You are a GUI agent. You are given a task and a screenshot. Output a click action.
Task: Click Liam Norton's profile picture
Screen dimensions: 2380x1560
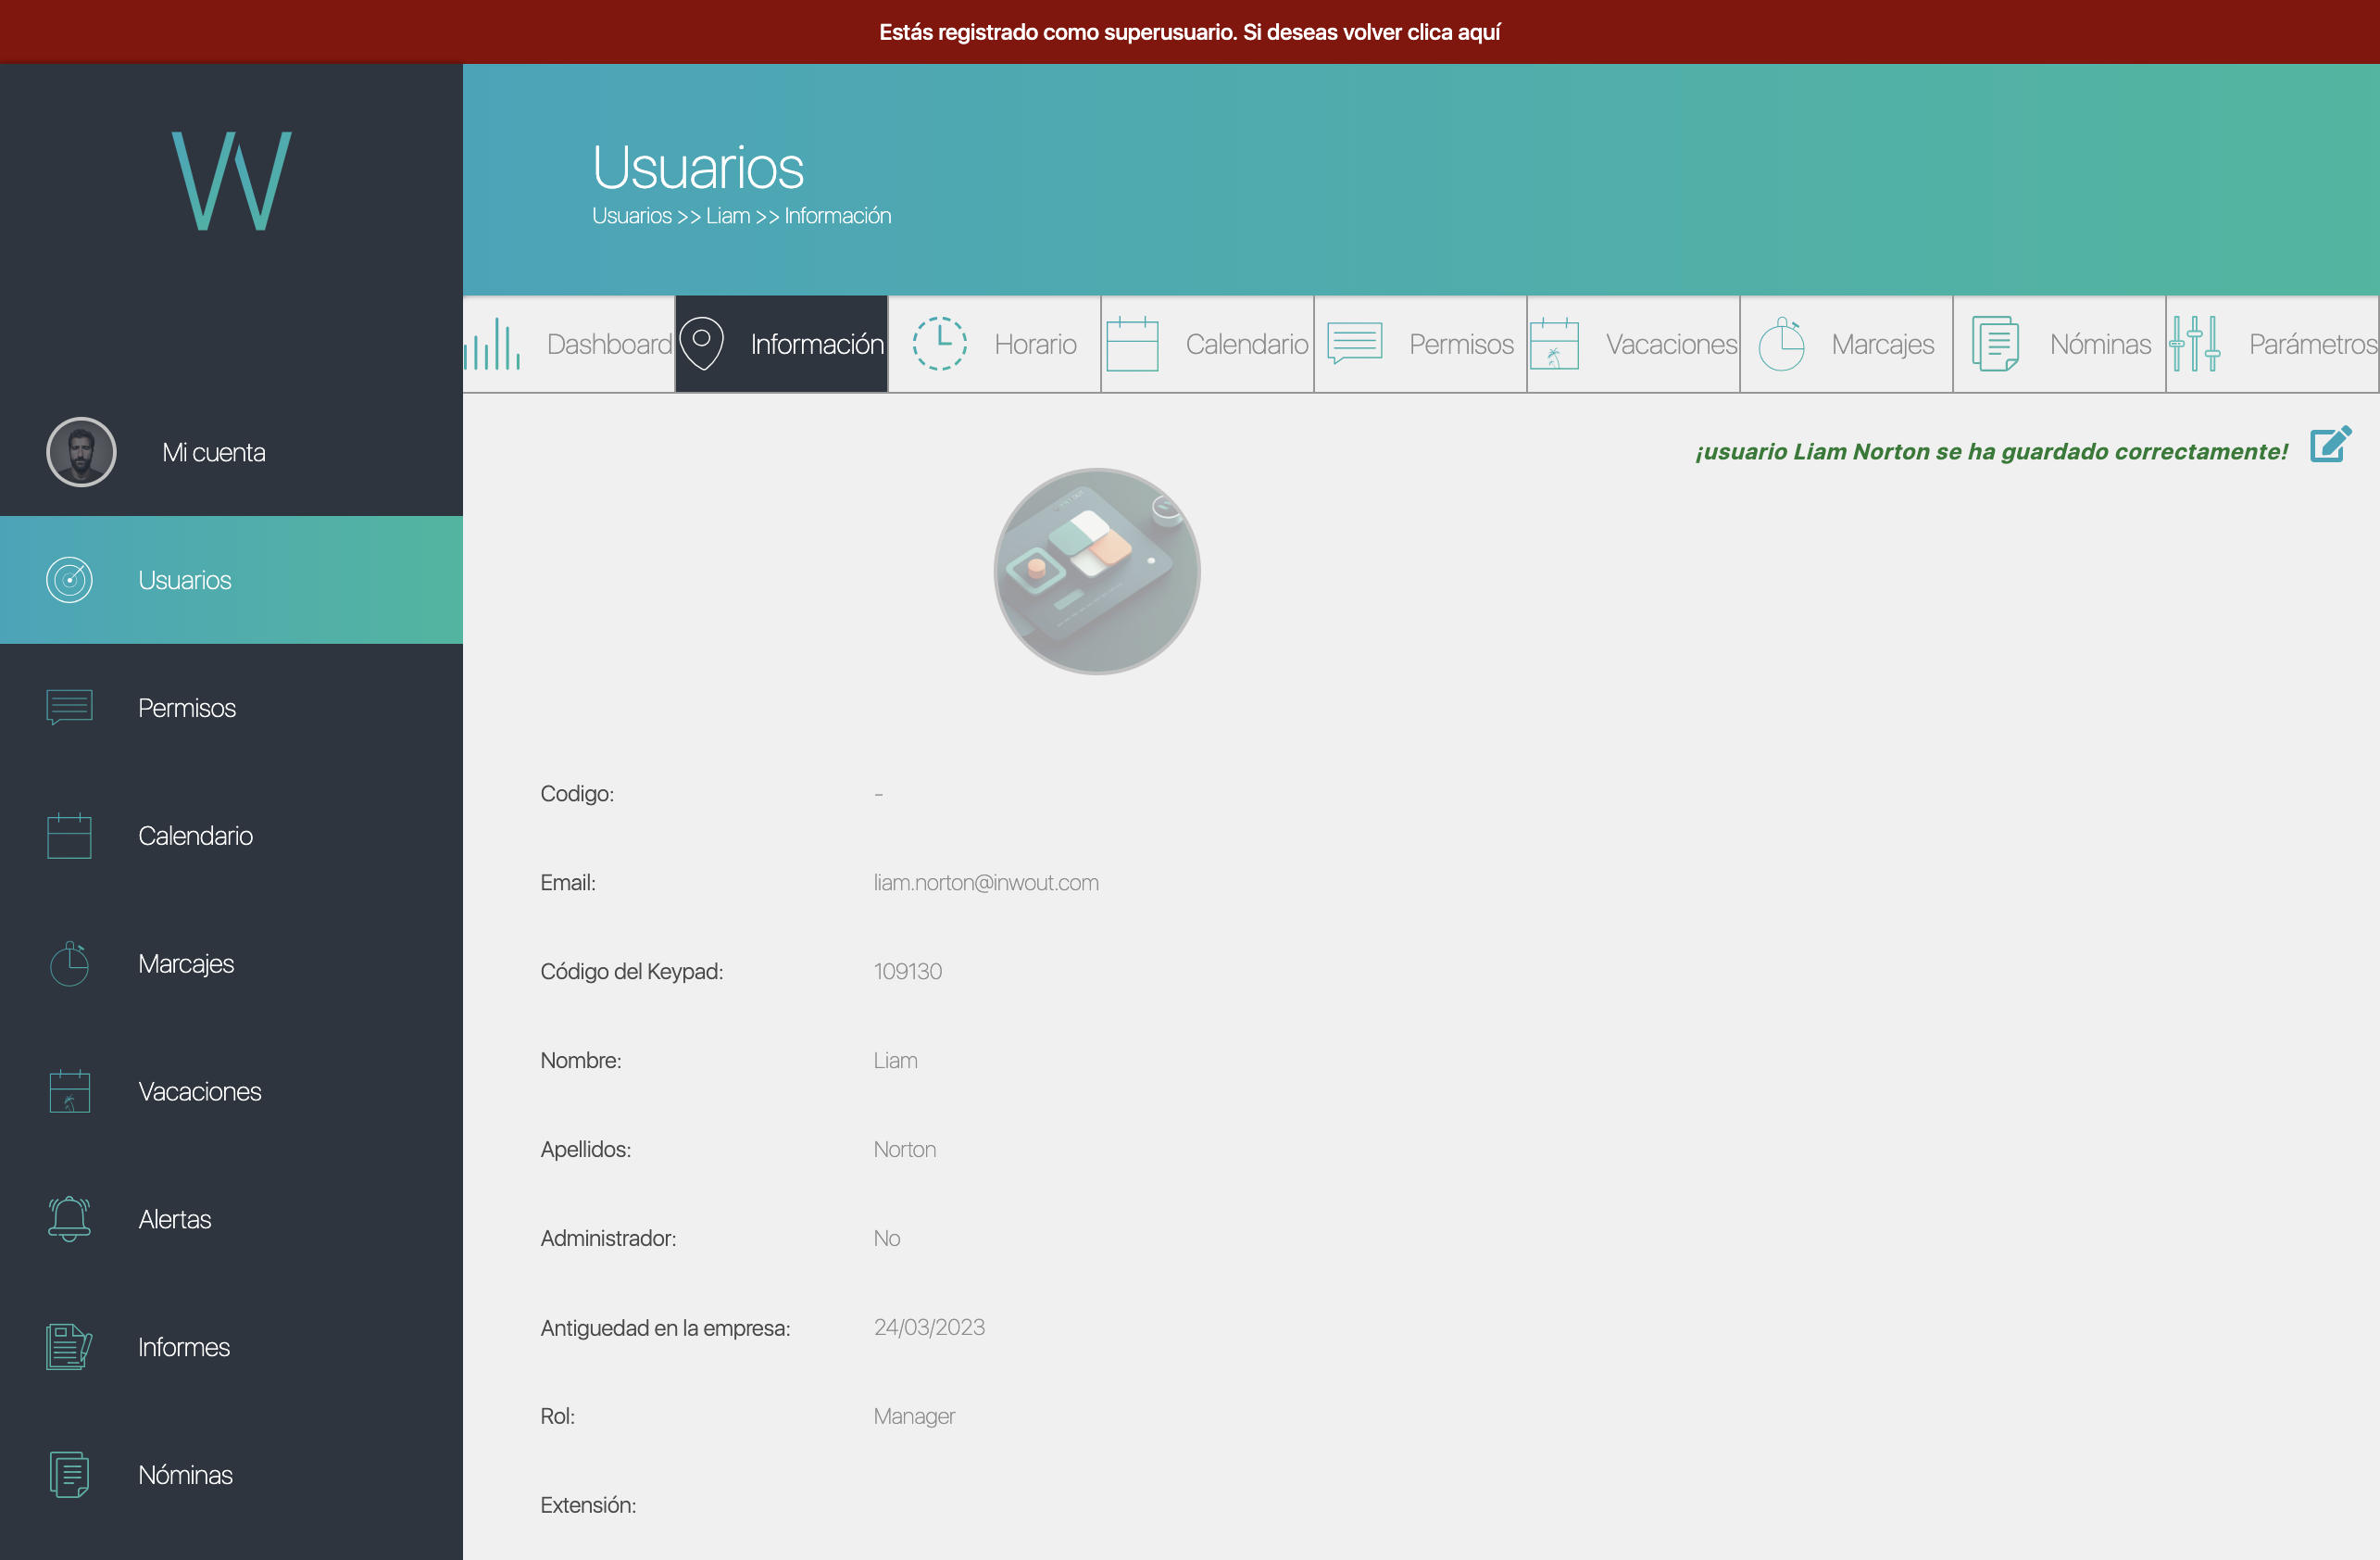(1097, 571)
